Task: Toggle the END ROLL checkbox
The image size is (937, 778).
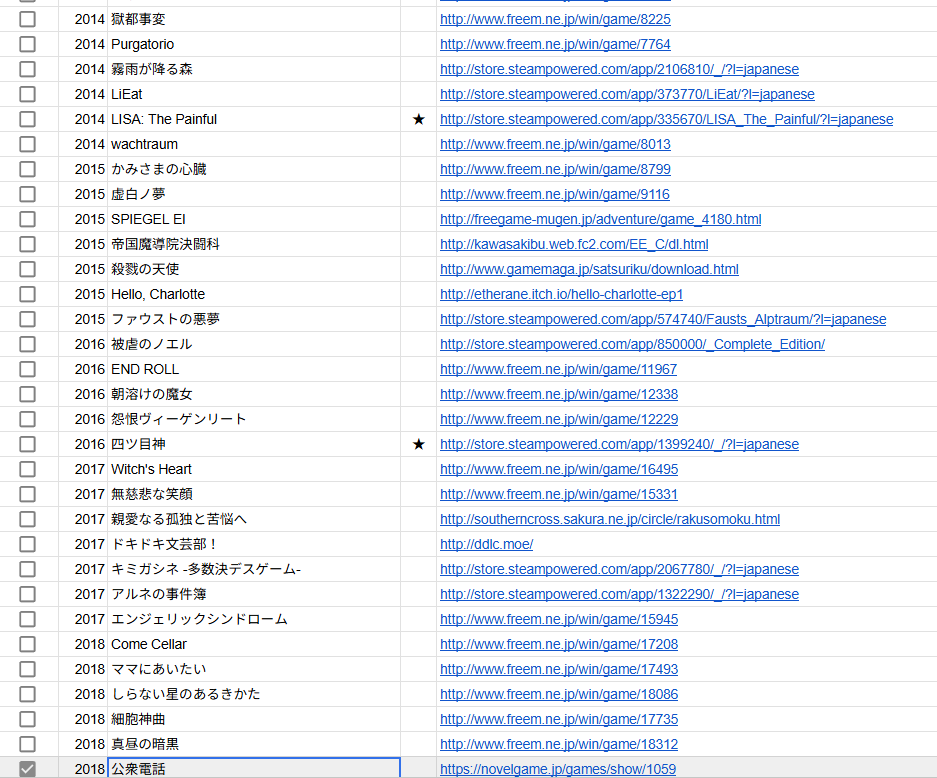Action: tap(27, 369)
